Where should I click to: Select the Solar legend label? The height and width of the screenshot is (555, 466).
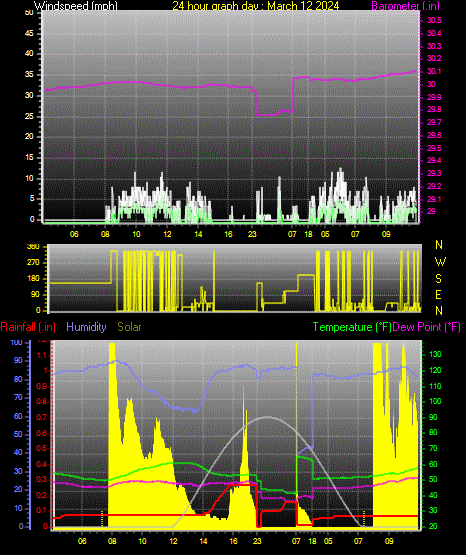click(130, 327)
